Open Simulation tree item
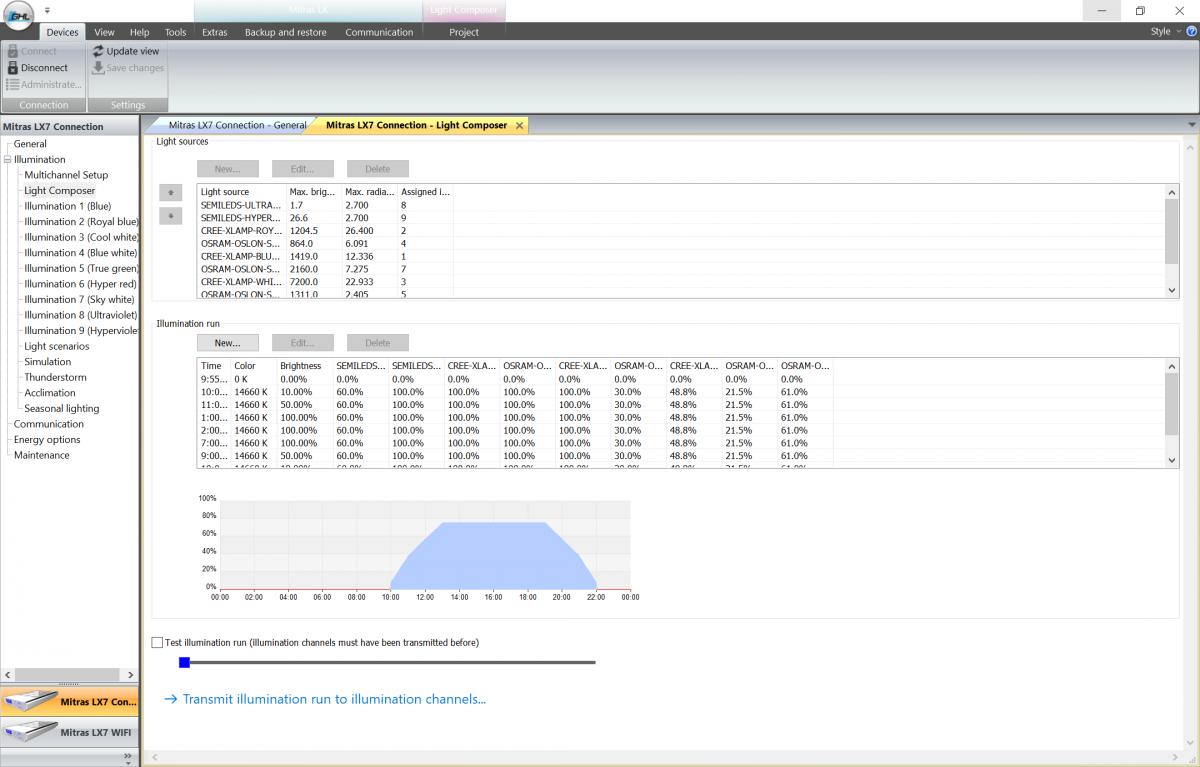1200x767 pixels. click(x=48, y=362)
